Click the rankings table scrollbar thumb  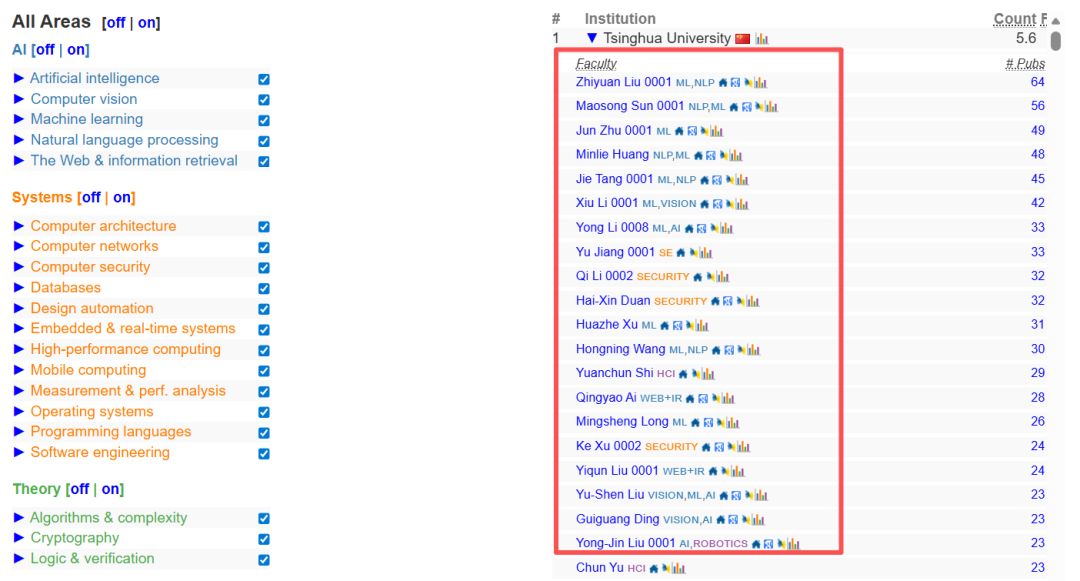[x=1055, y=41]
